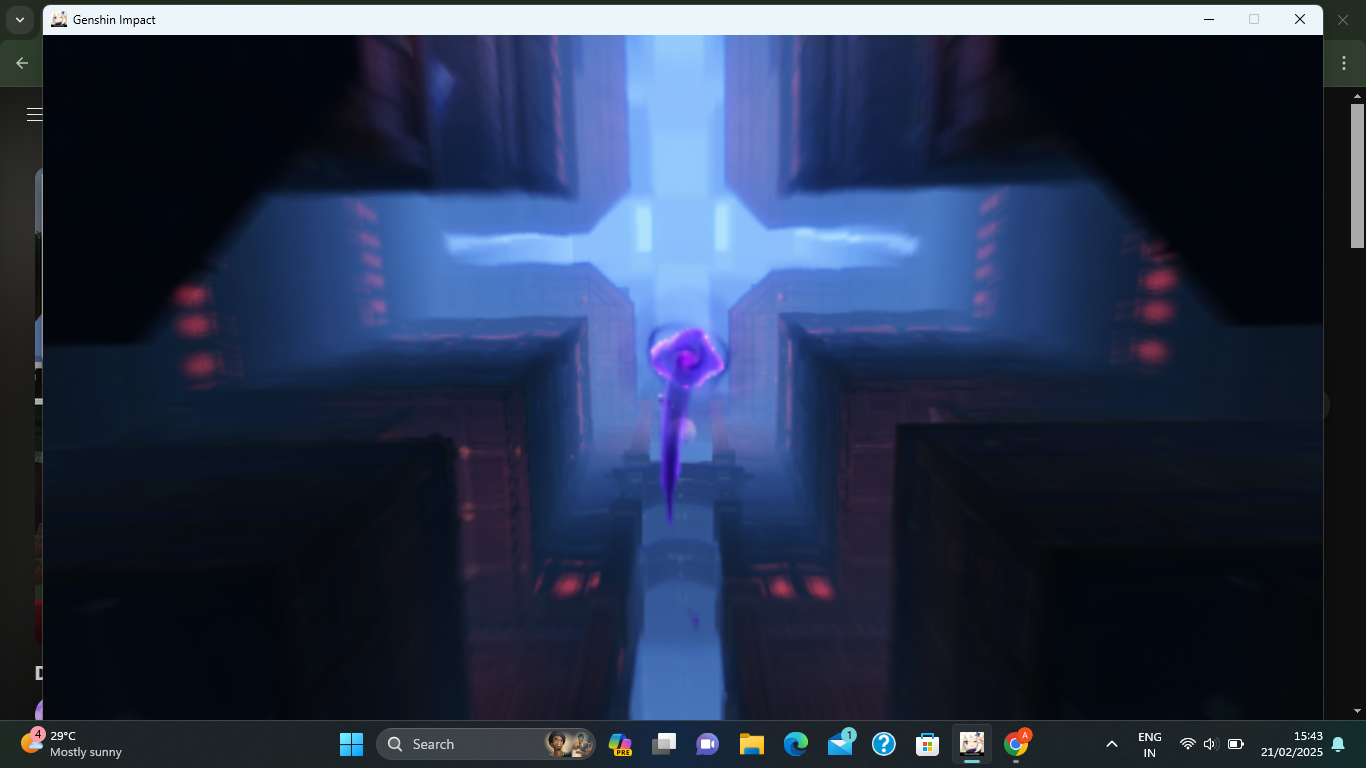Switch to Google Chrome on the taskbar
The width and height of the screenshot is (1366, 768).
coord(1016,744)
